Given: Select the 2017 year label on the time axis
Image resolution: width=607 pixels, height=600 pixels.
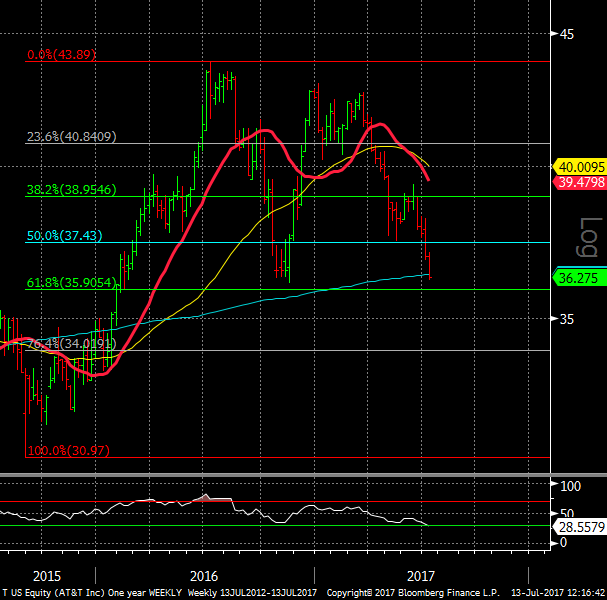Looking at the screenshot, I should point(421,576).
